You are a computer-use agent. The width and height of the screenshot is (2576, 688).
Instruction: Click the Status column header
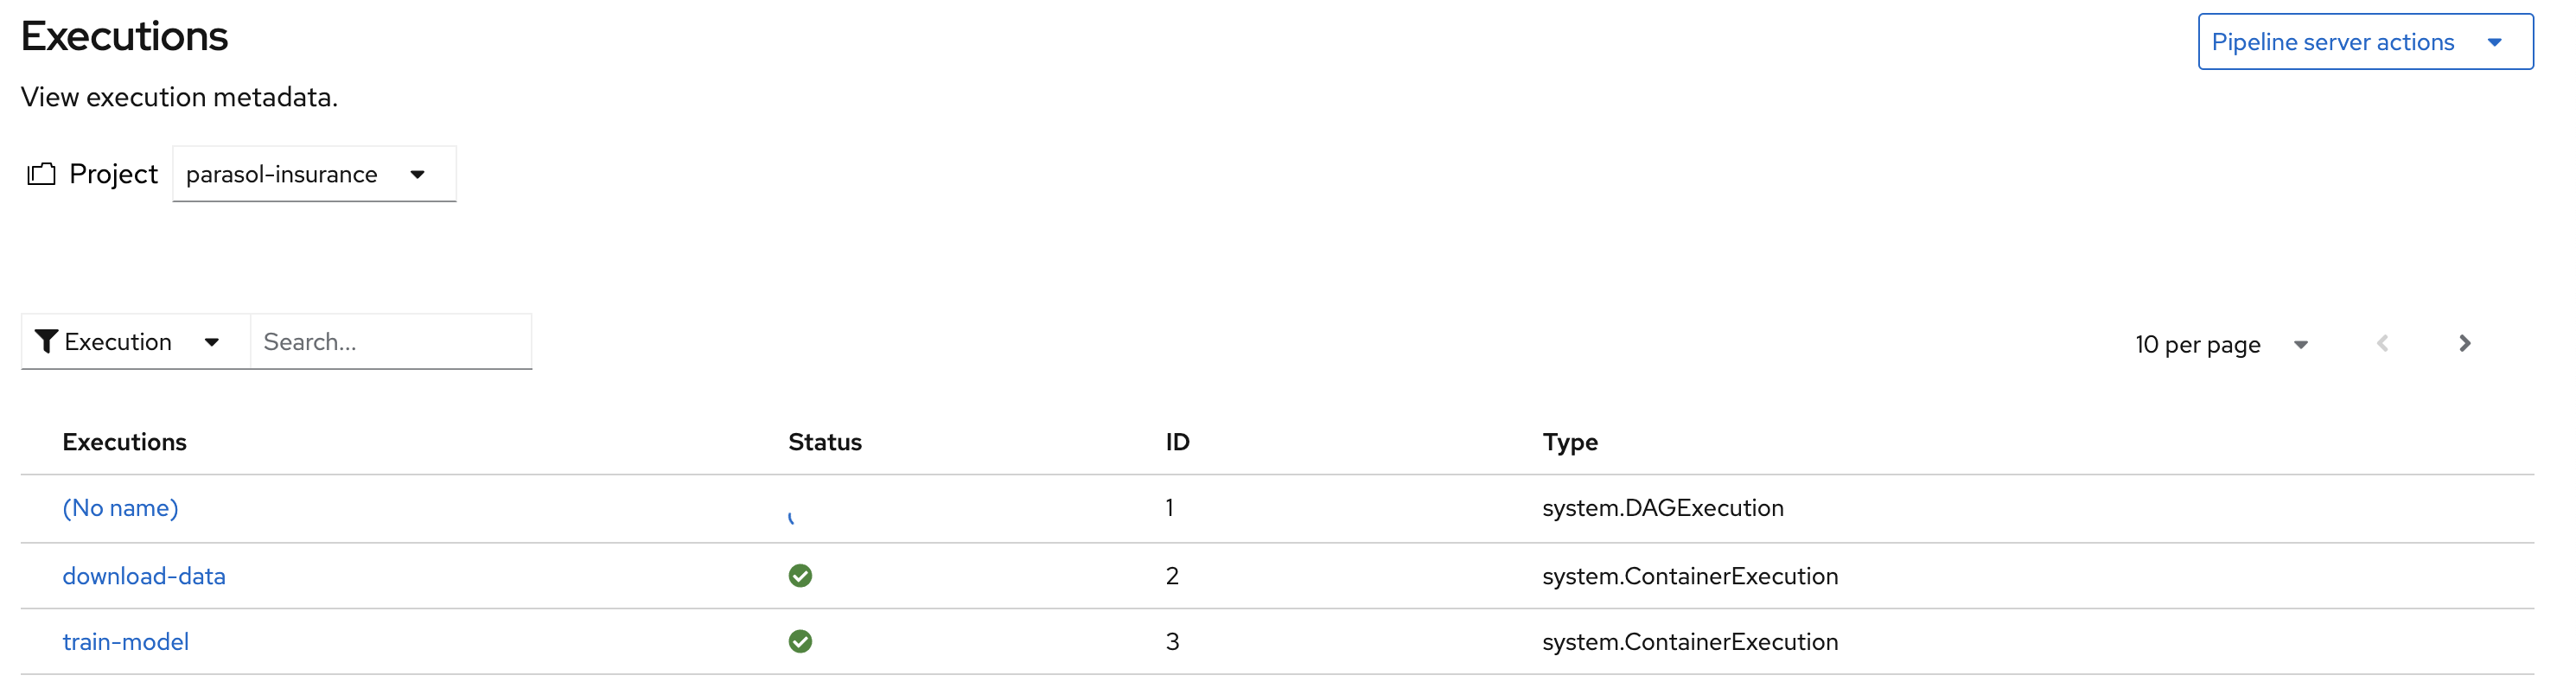click(825, 442)
